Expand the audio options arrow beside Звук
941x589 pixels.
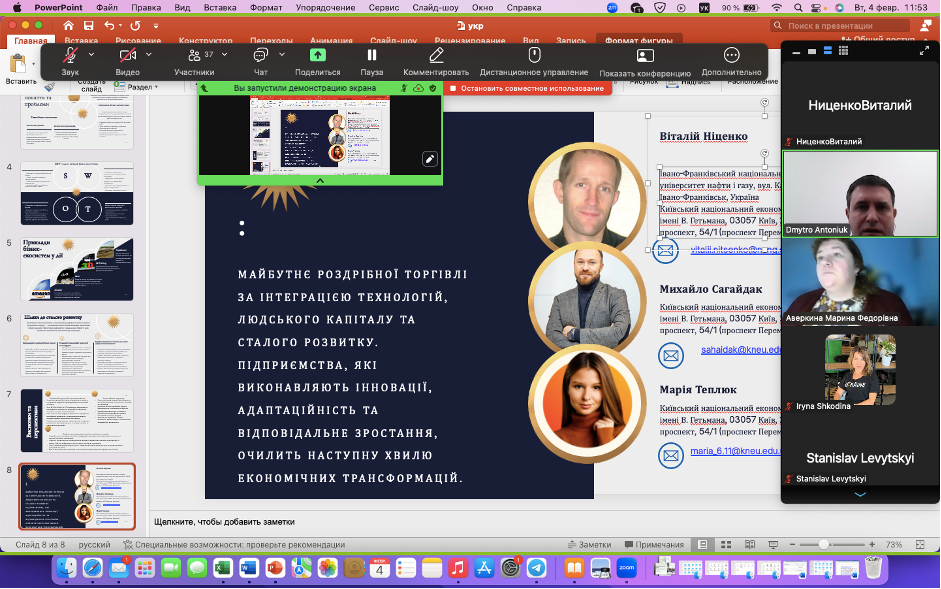click(91, 55)
